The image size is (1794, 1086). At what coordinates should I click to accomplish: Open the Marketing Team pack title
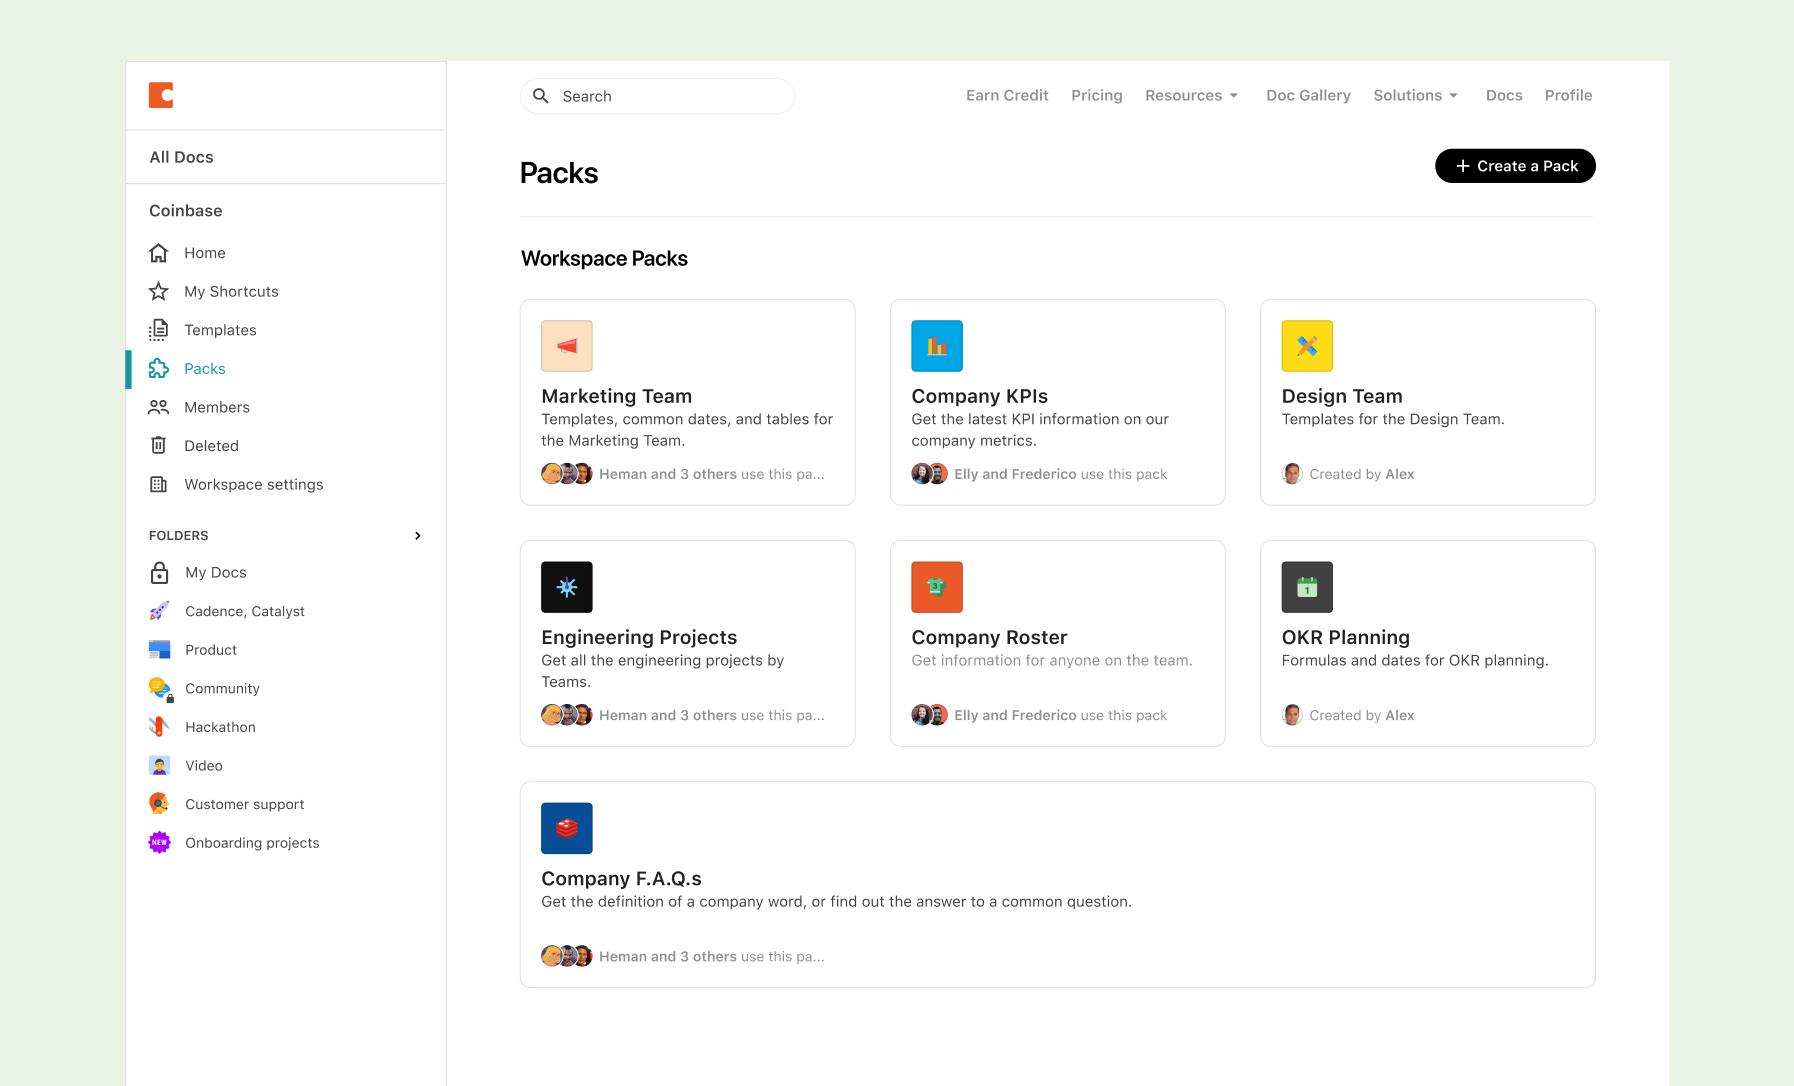pos(616,396)
